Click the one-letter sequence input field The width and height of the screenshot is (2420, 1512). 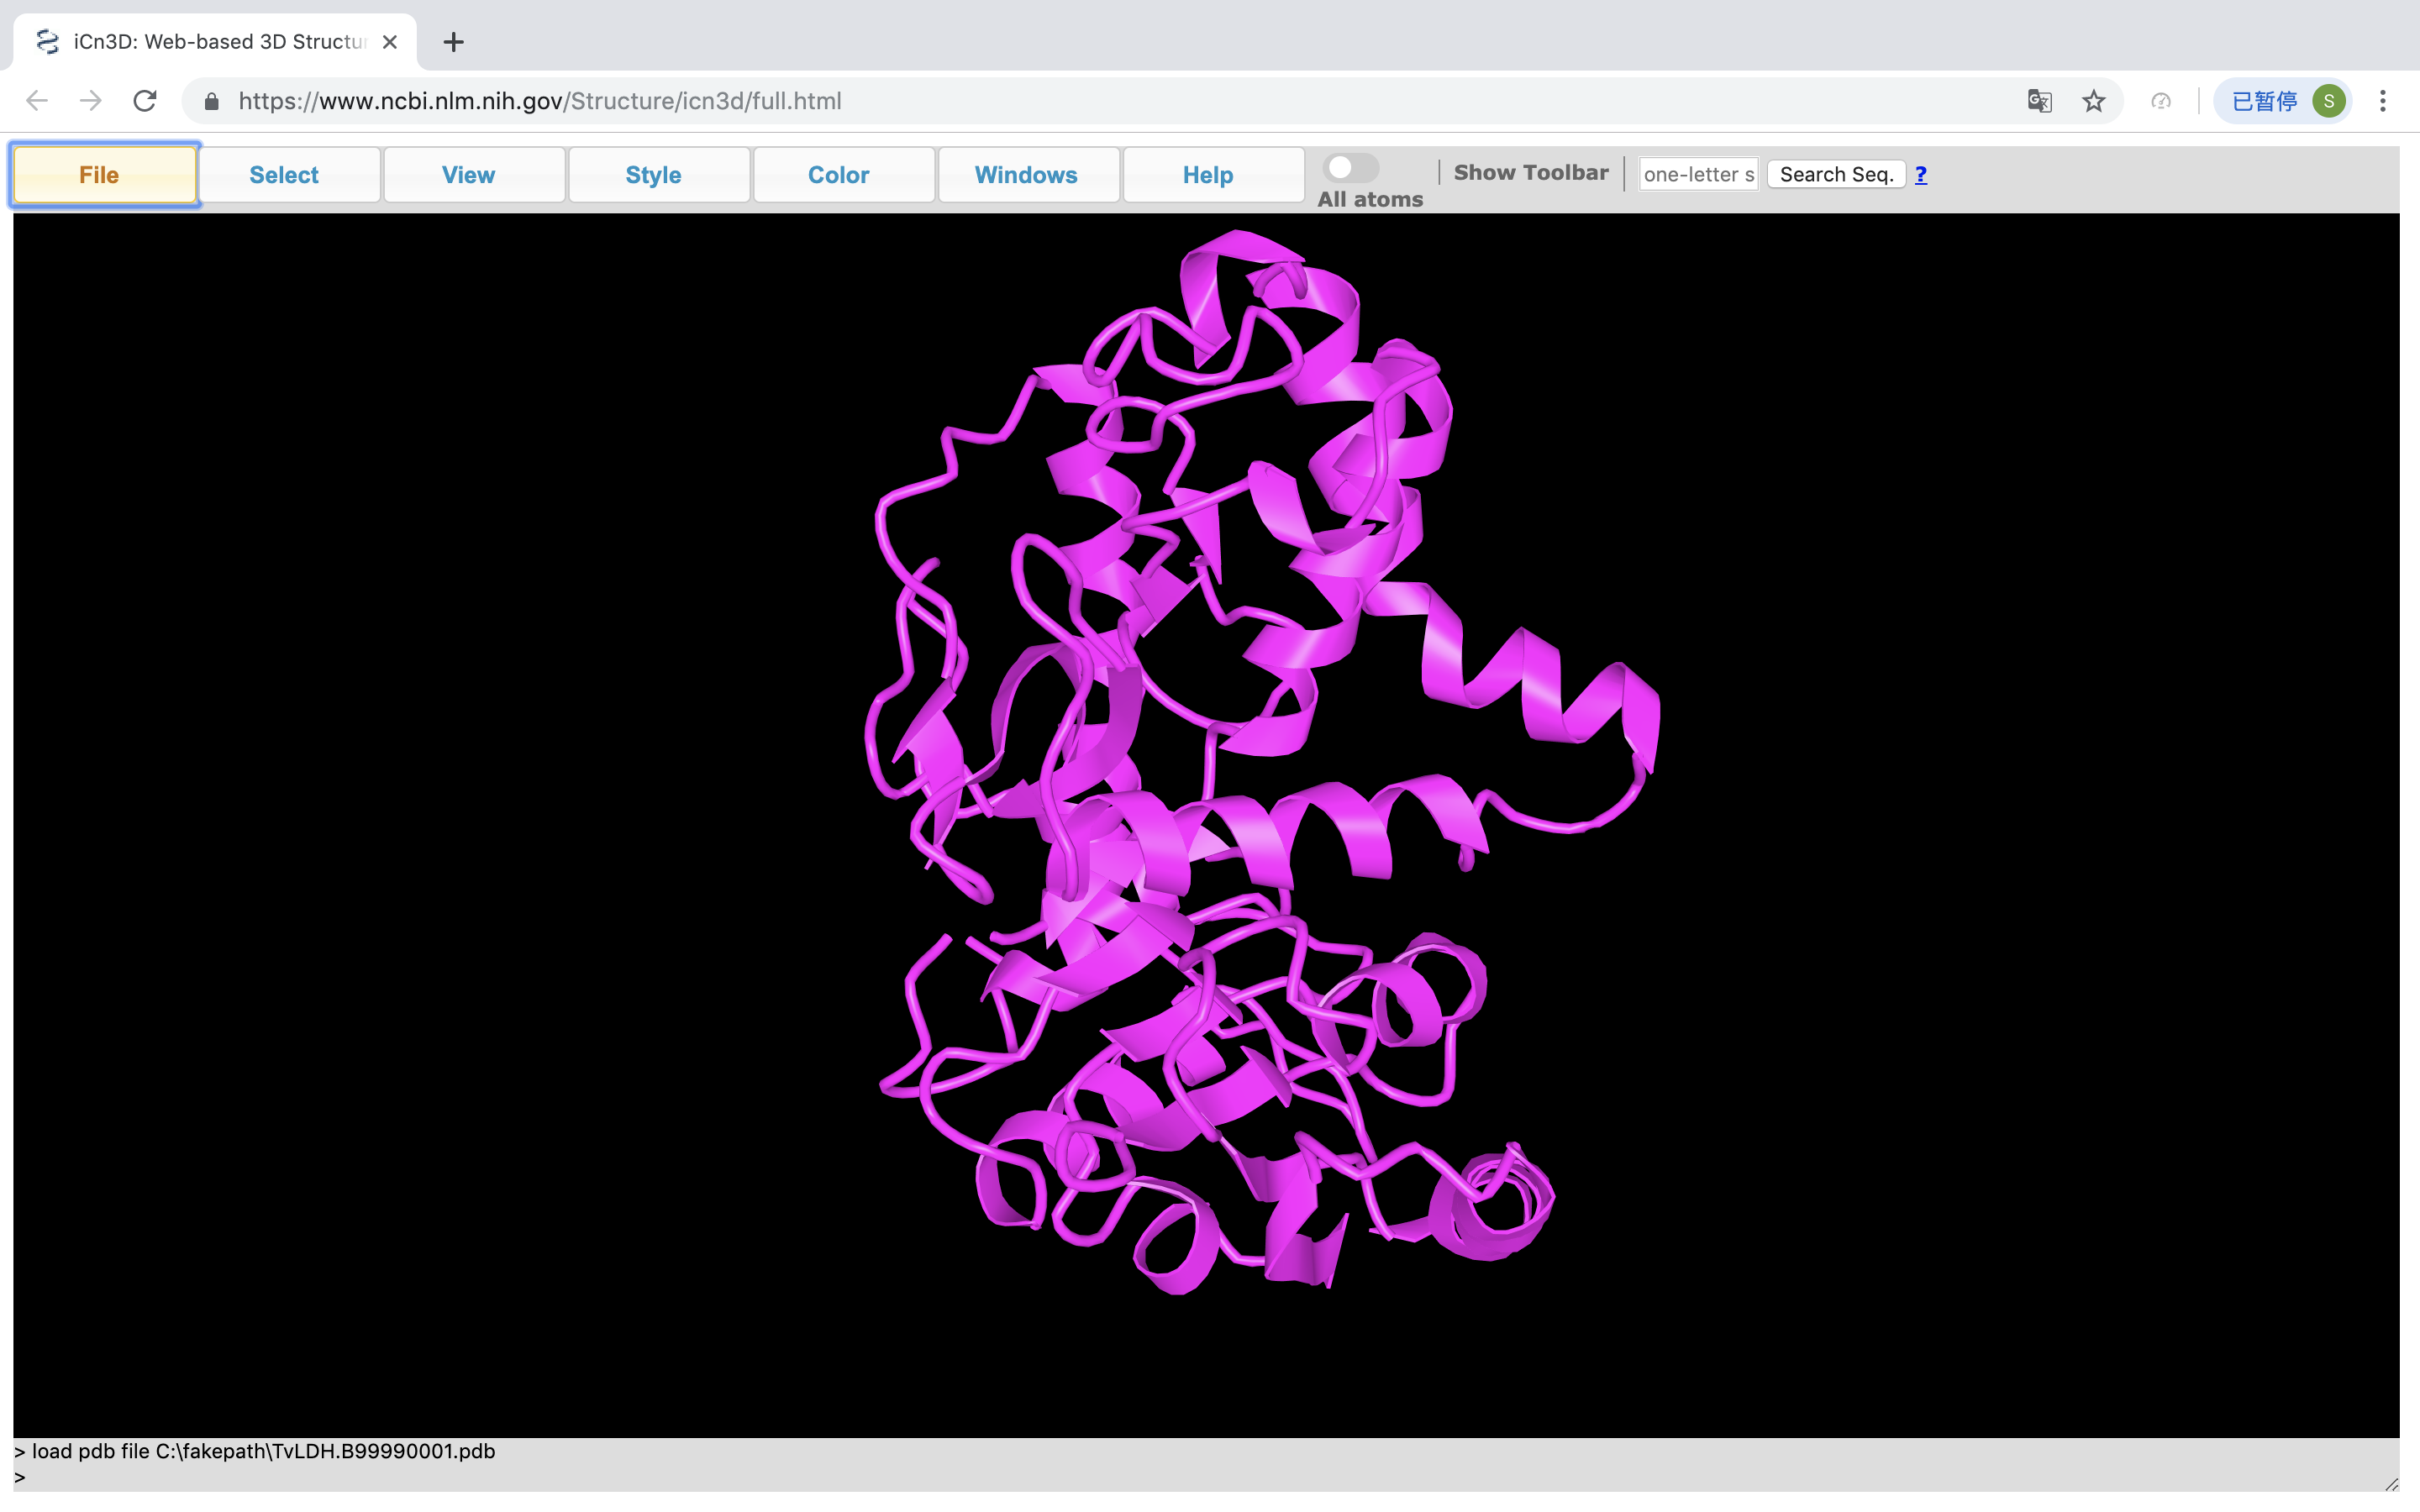coord(1698,174)
